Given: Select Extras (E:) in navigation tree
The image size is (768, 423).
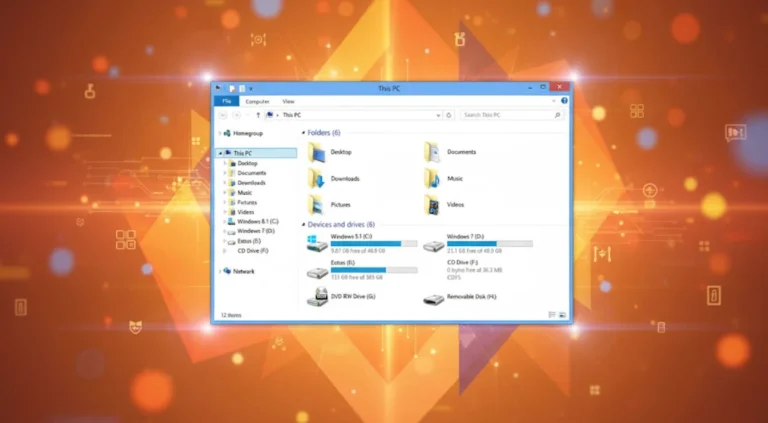Looking at the screenshot, I should (x=249, y=241).
